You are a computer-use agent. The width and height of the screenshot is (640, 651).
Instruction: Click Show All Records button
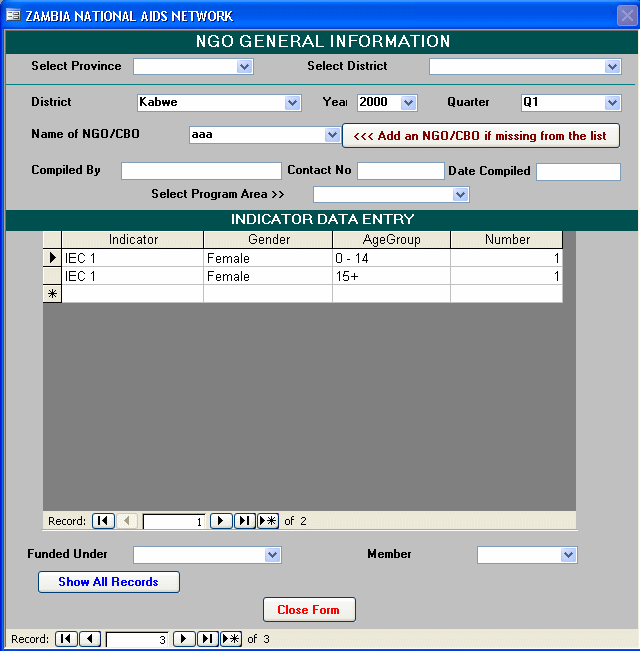coord(109,582)
